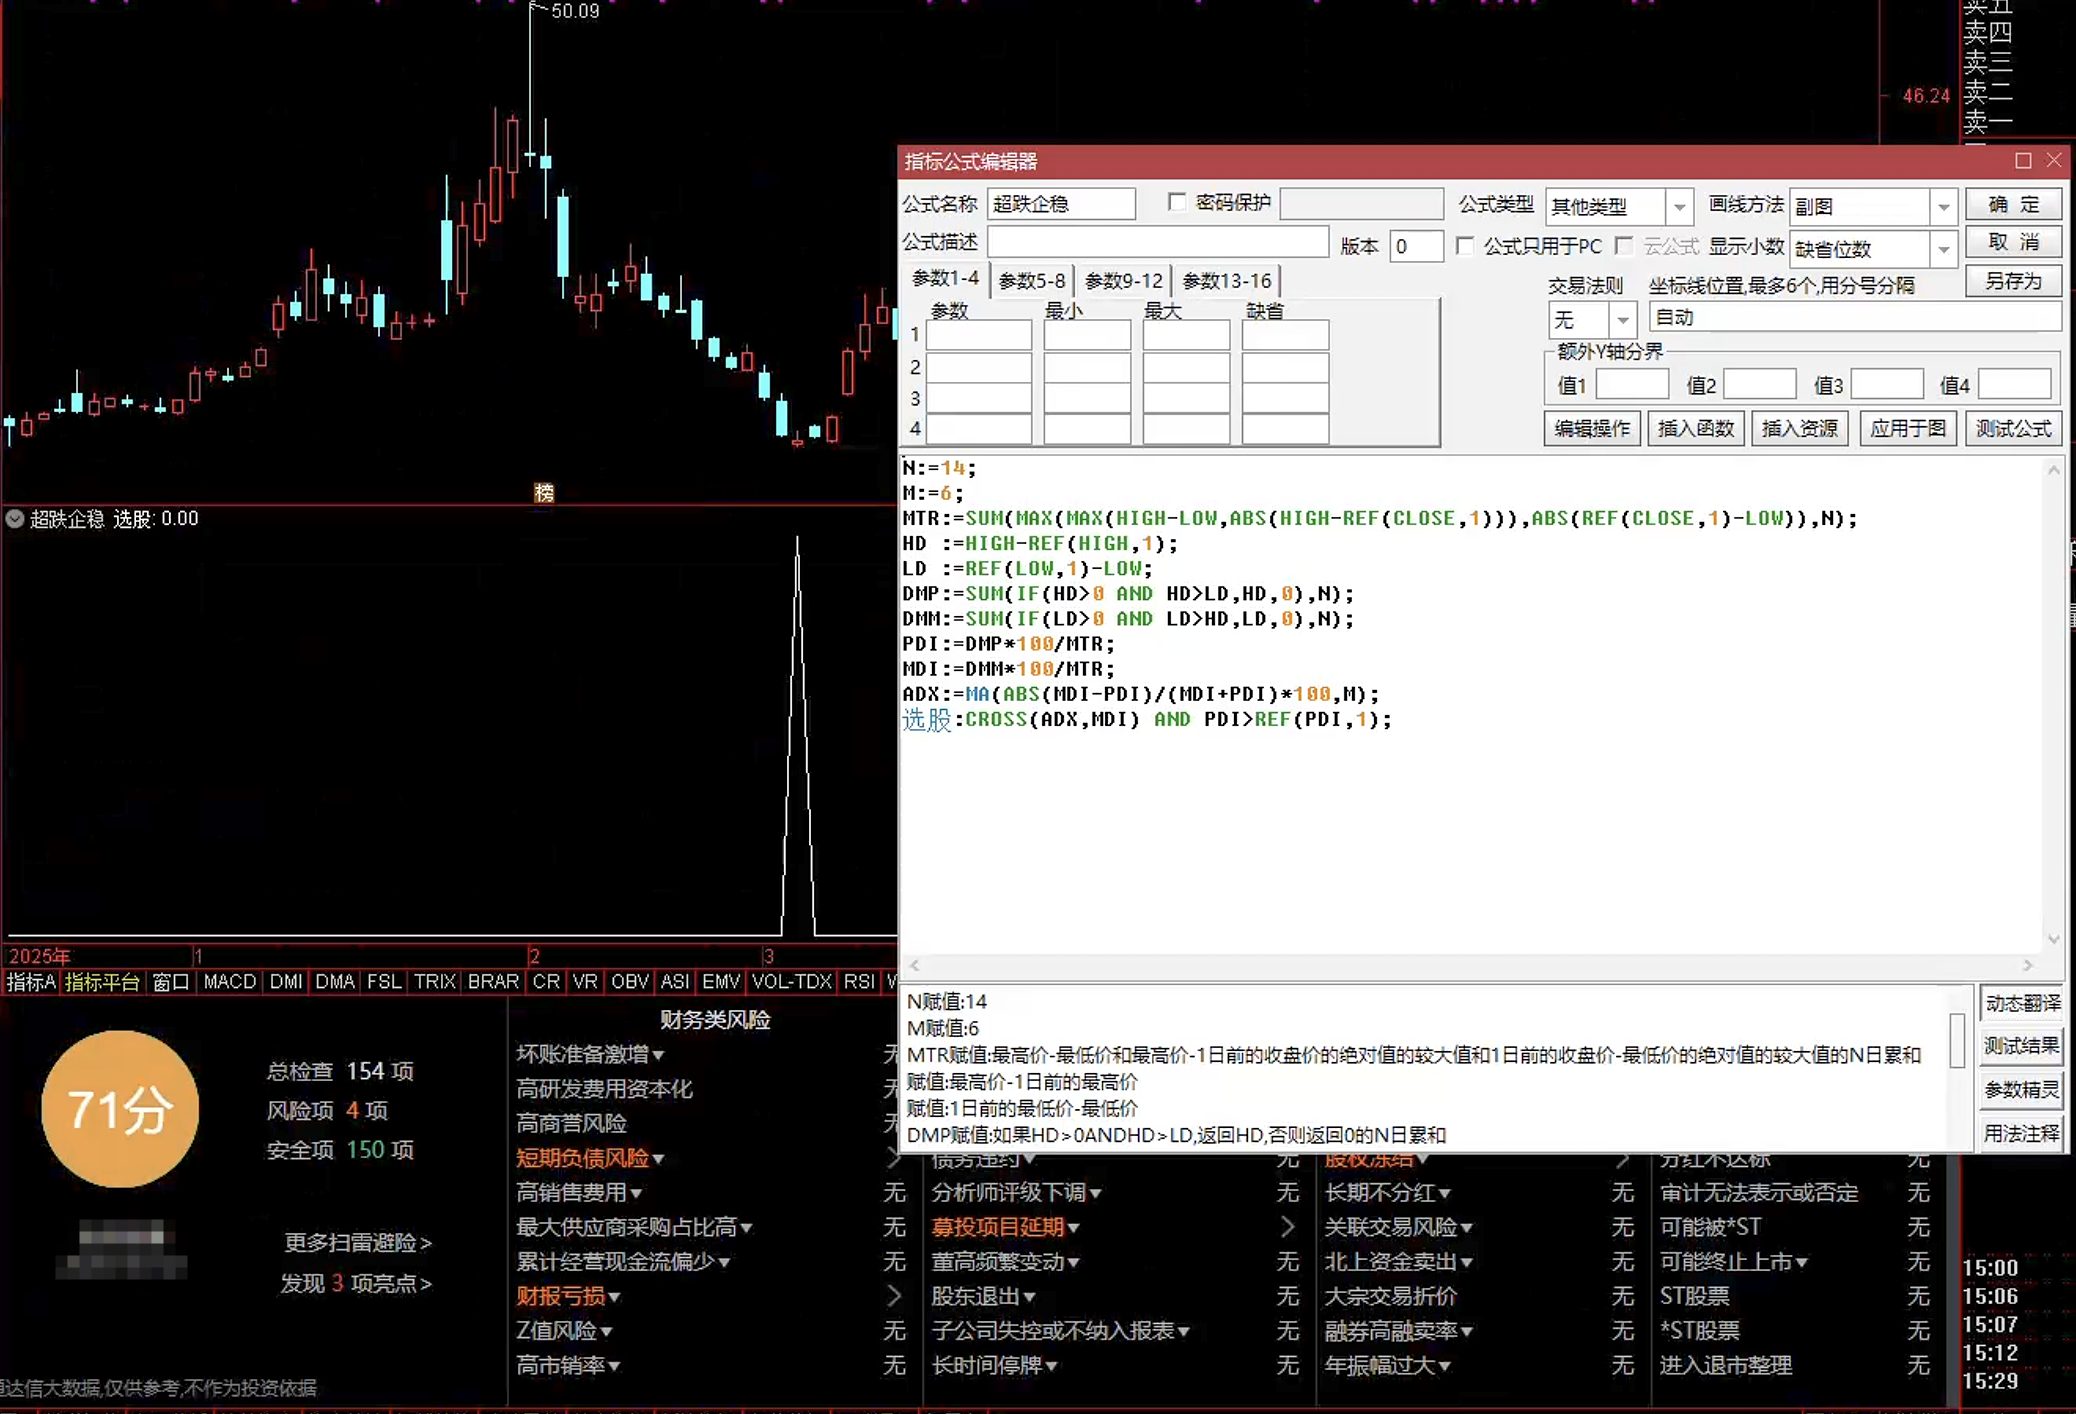Switch to 参数13-16 tab
Screen dimensions: 2076x1414
(x=1227, y=281)
